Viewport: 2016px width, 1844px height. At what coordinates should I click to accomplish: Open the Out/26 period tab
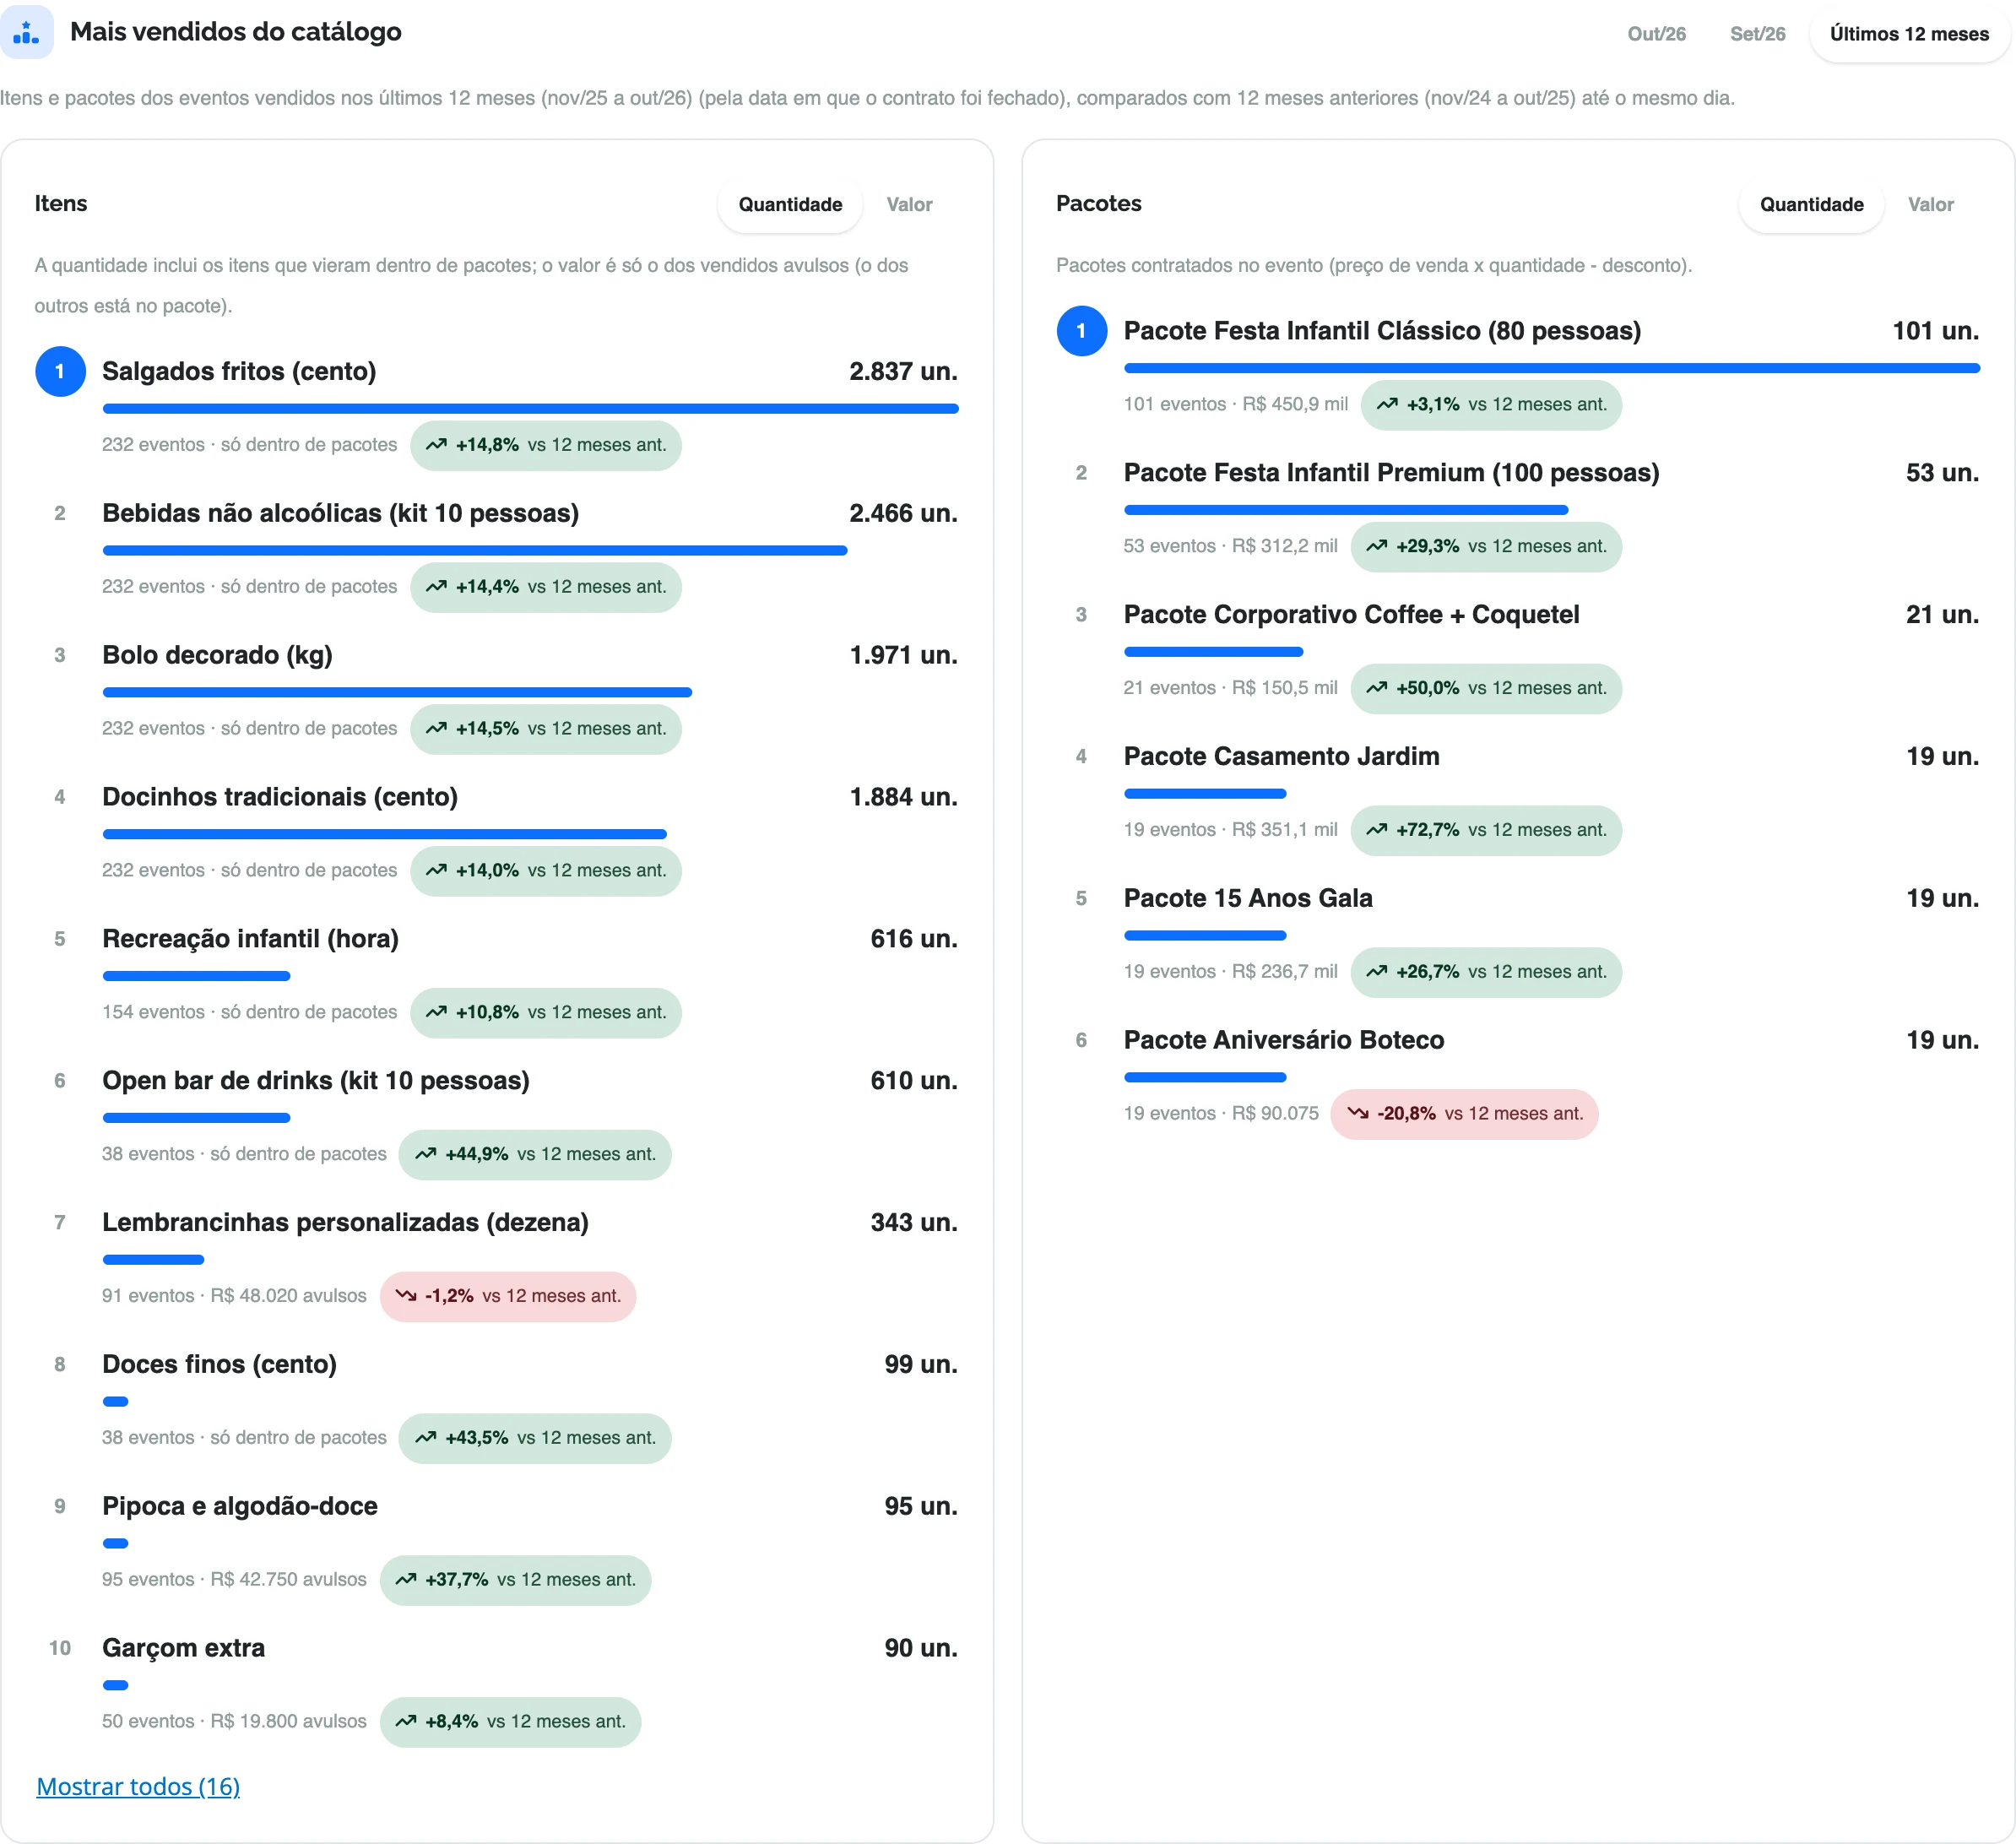point(1656,34)
